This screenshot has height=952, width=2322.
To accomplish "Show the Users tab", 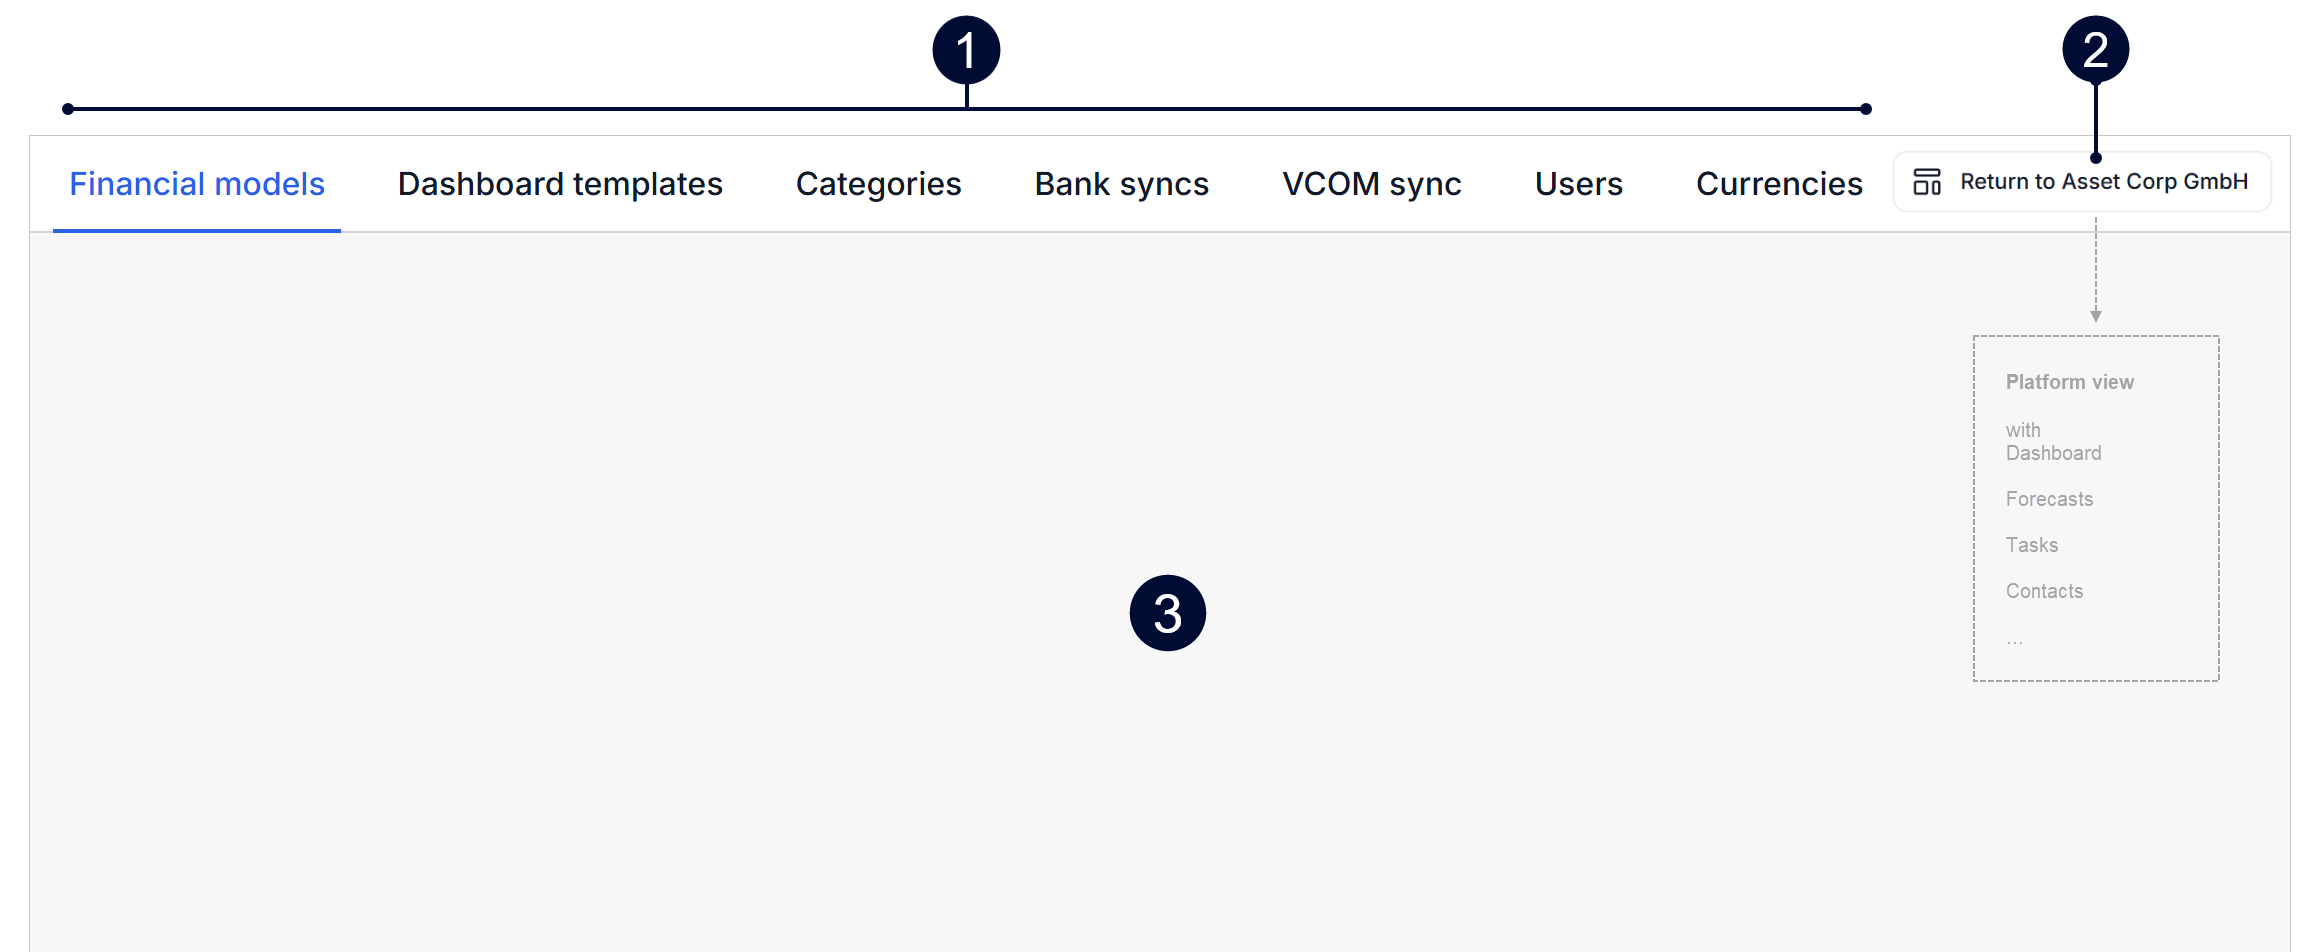I will (1578, 184).
